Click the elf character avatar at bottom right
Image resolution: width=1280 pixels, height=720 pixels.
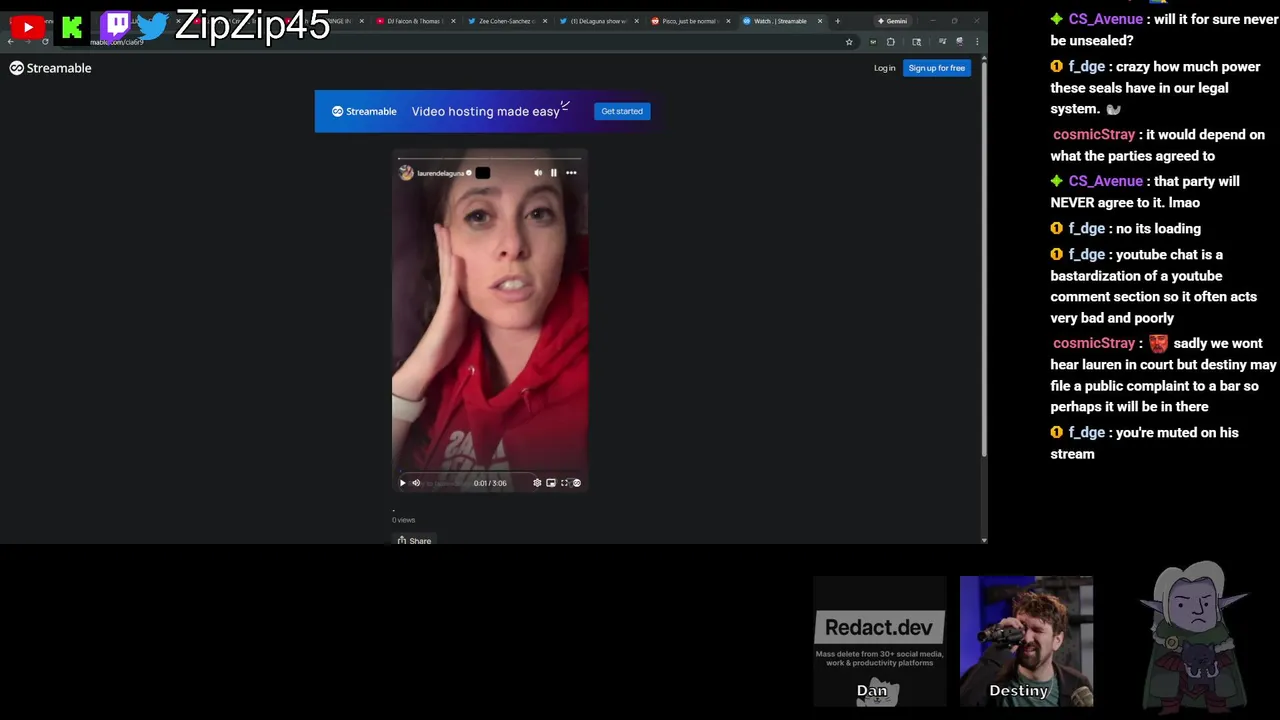pos(1195,636)
